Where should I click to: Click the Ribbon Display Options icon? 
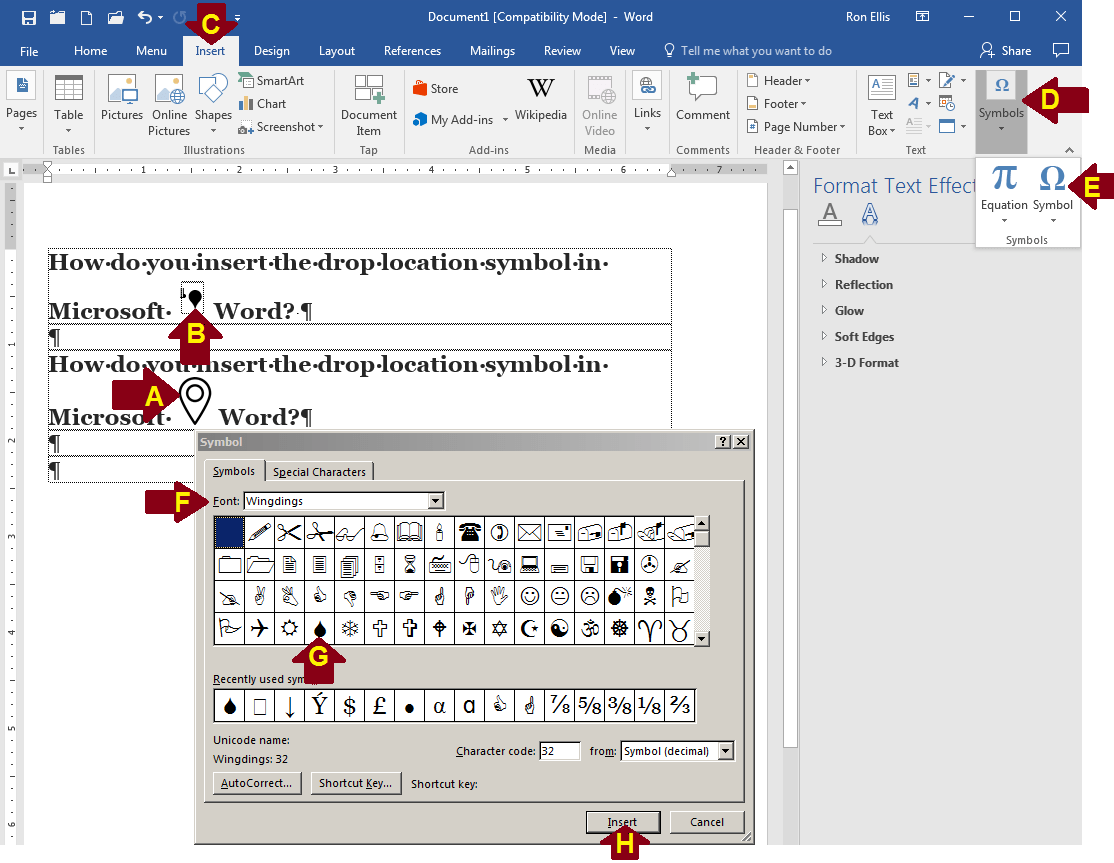click(922, 16)
